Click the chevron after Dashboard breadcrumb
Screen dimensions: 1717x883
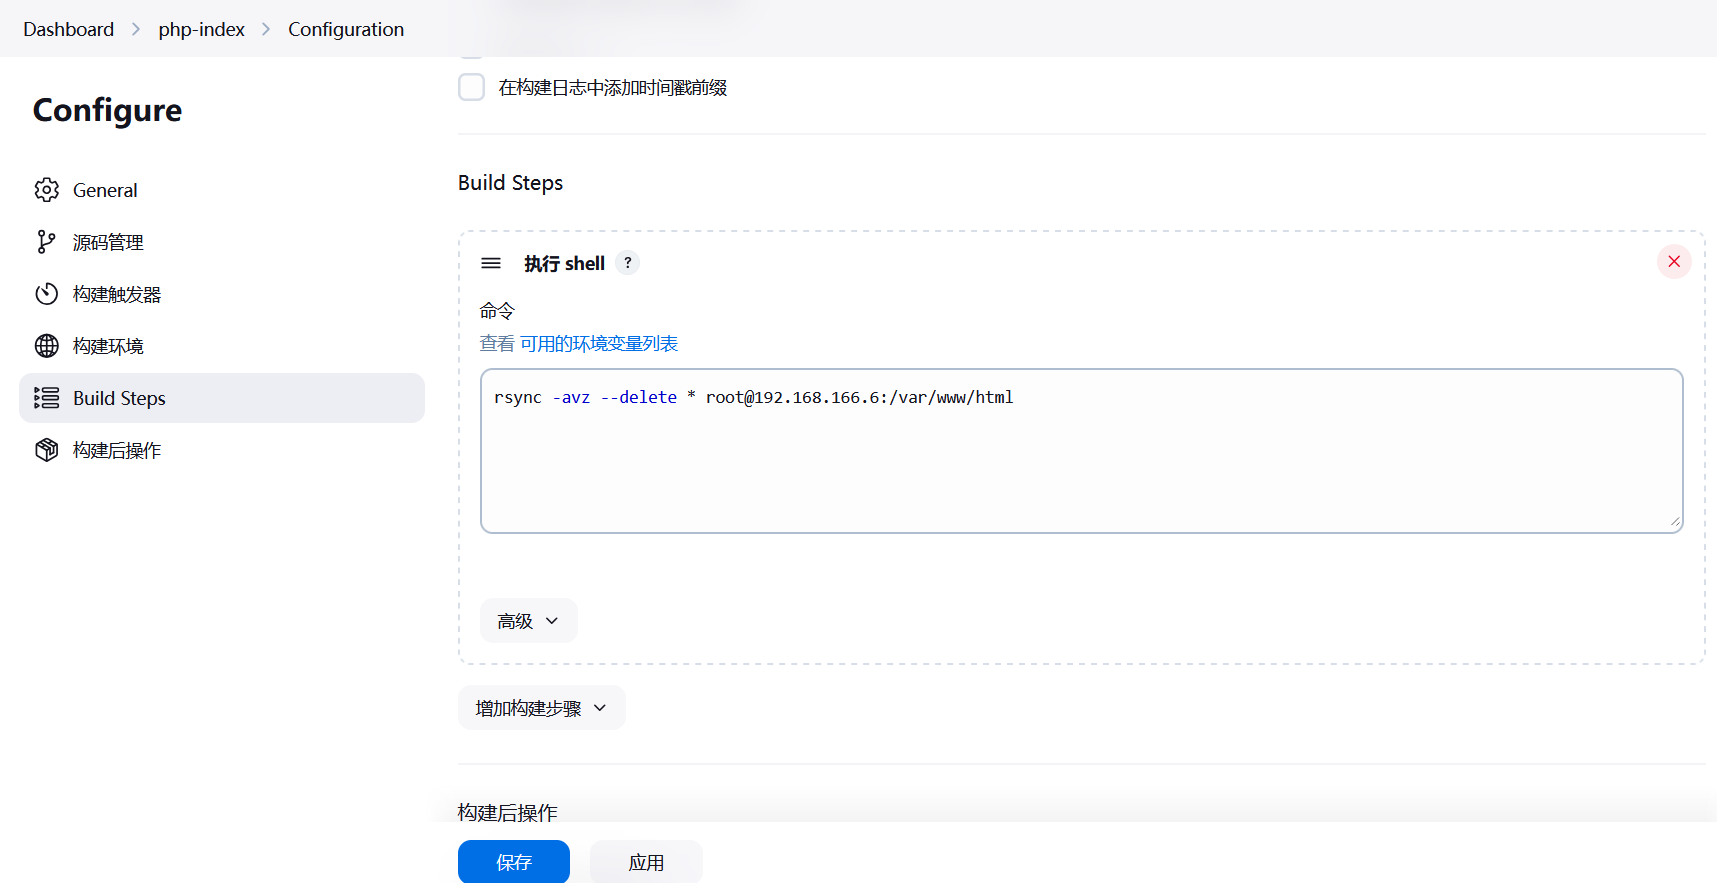(x=136, y=29)
